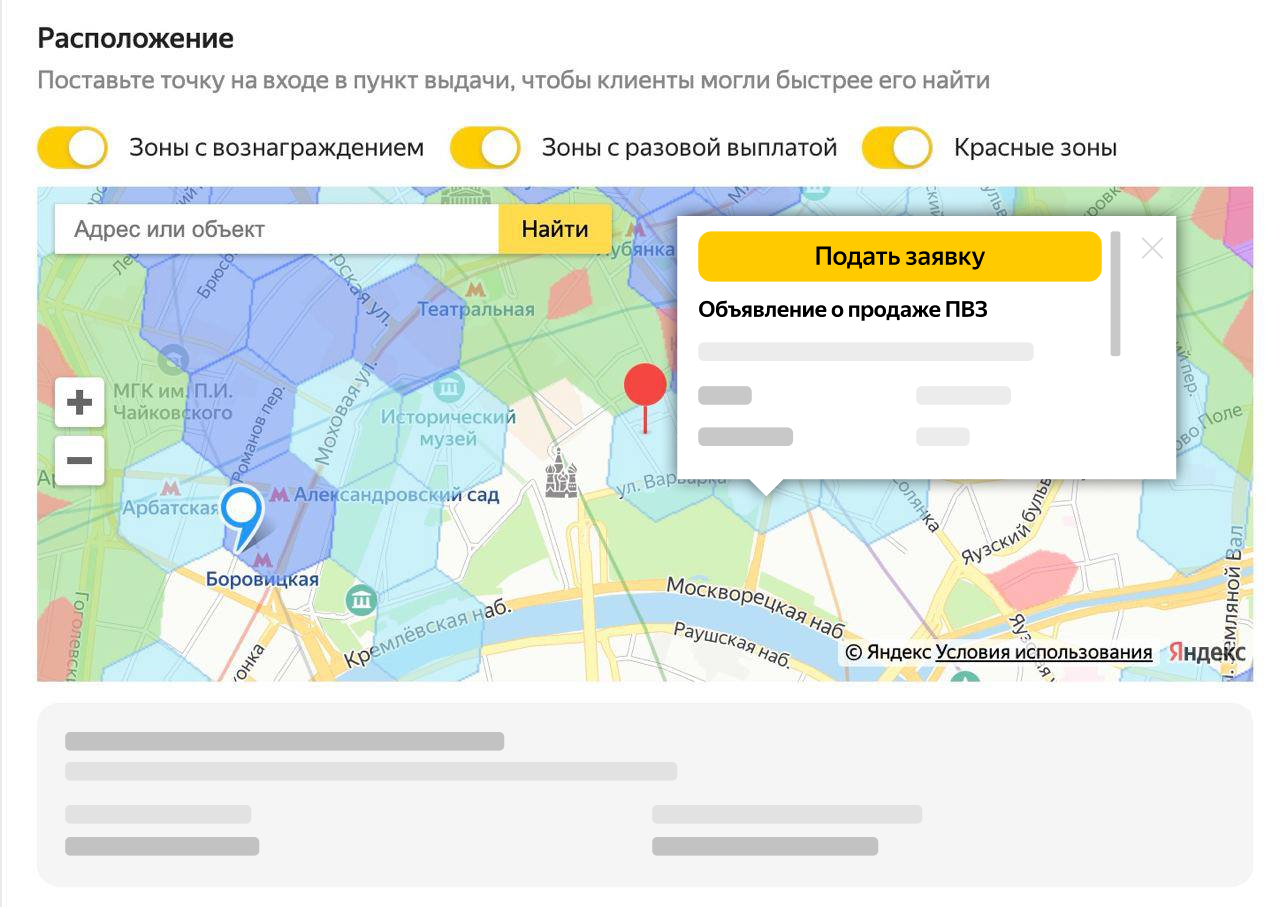Click the red map pin marker
The height and width of the screenshot is (907, 1280).
(645, 386)
